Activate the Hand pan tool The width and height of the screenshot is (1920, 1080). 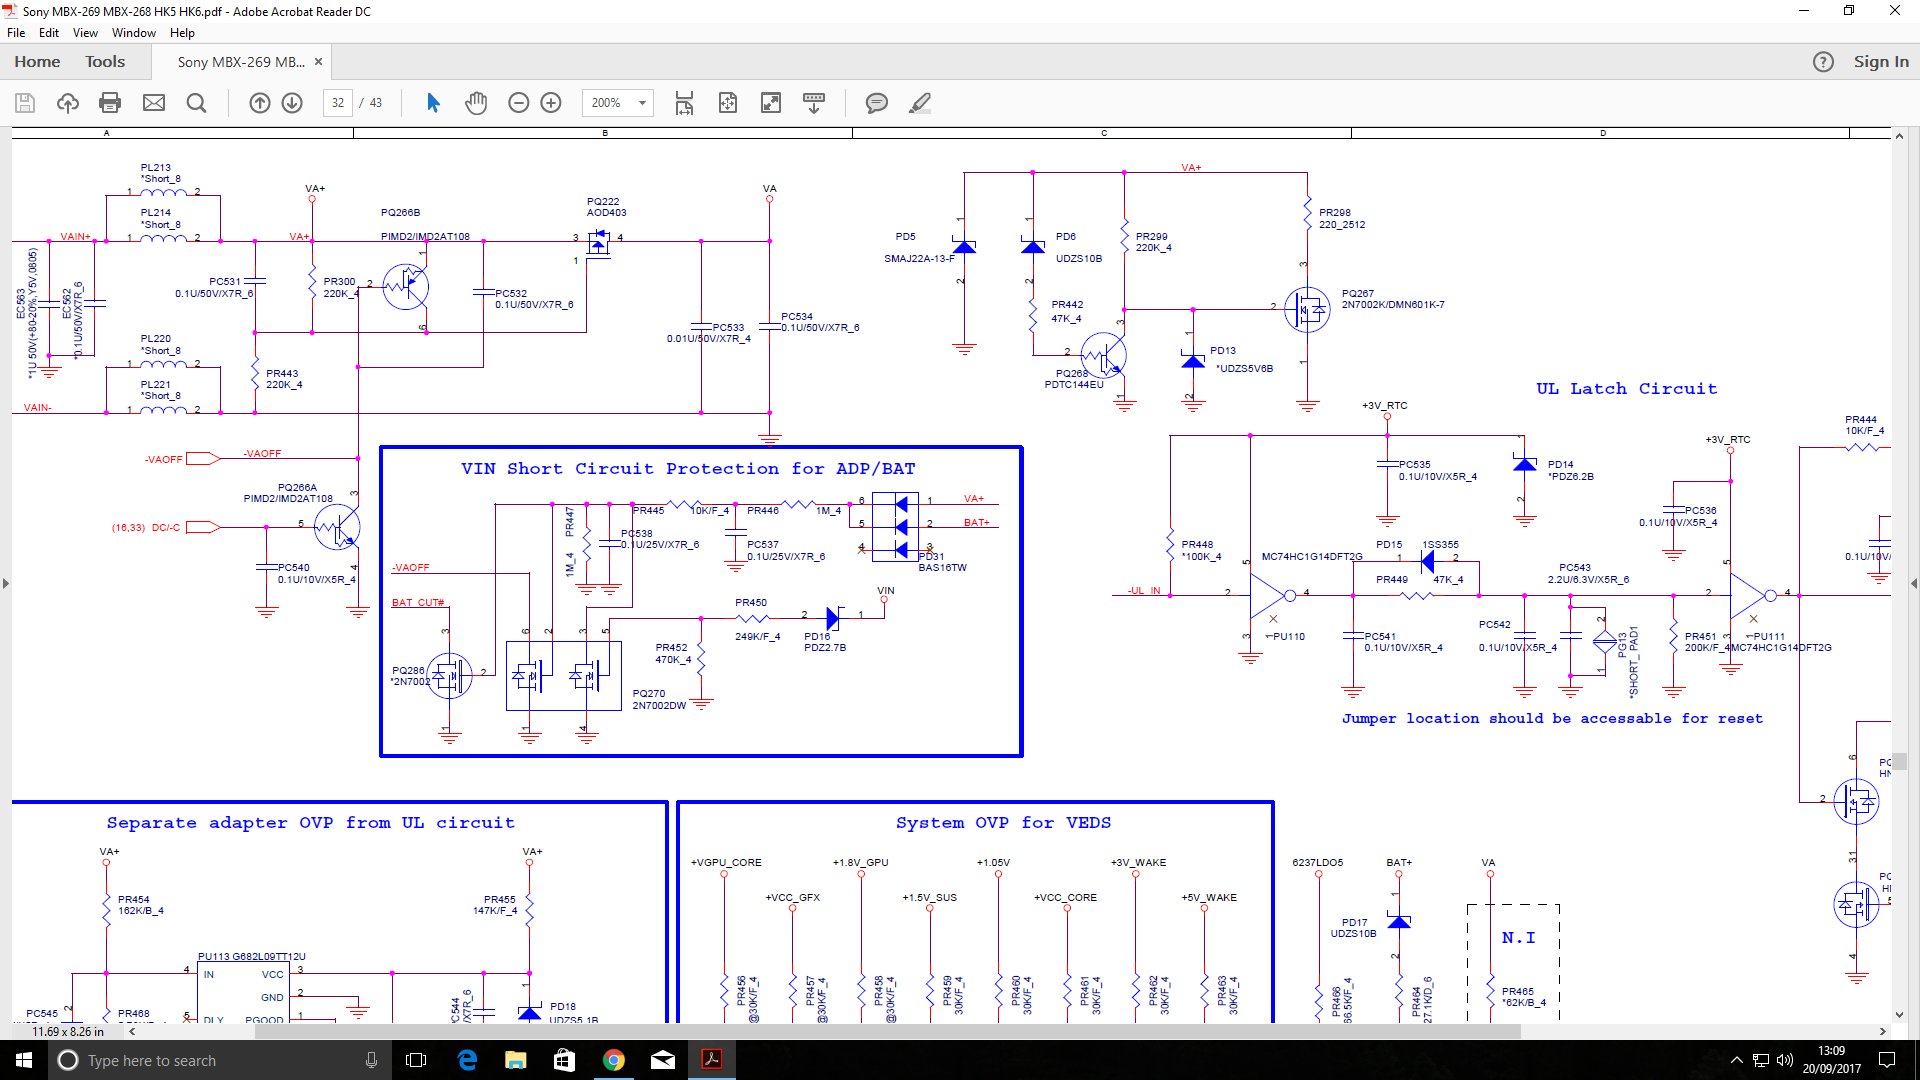click(x=476, y=103)
